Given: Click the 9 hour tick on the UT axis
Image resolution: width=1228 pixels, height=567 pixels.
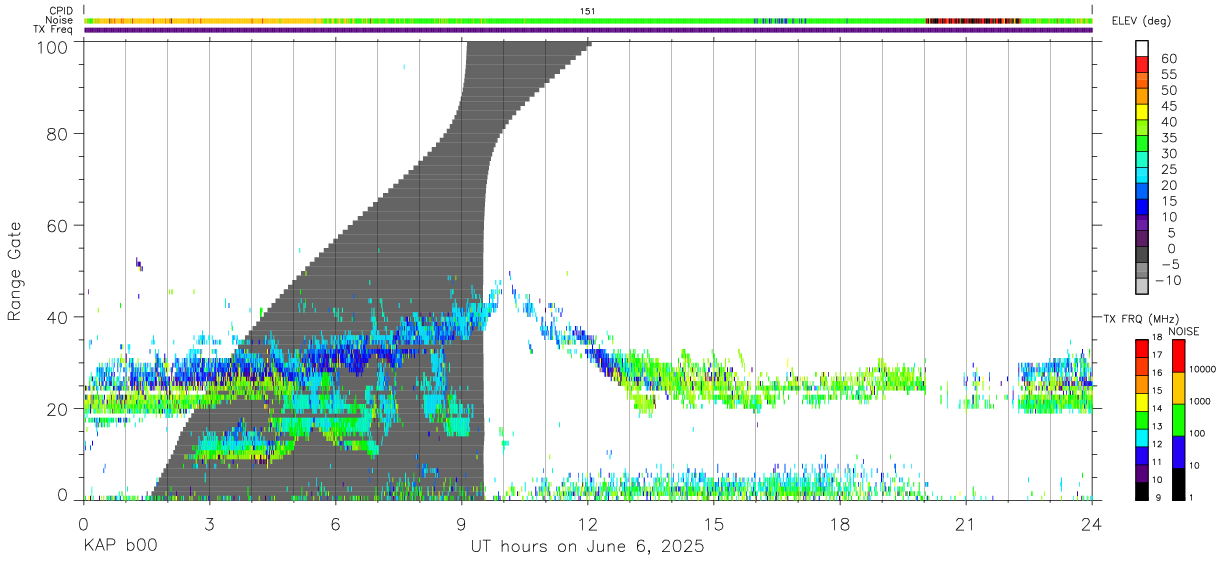Looking at the screenshot, I should tap(461, 523).
